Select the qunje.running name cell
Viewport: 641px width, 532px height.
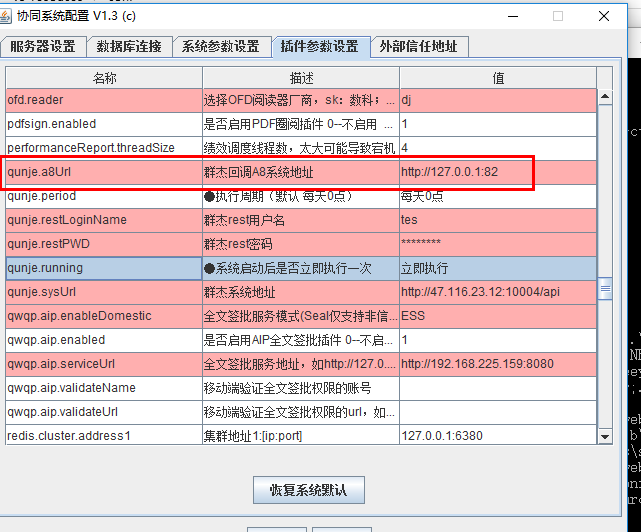pos(104,269)
